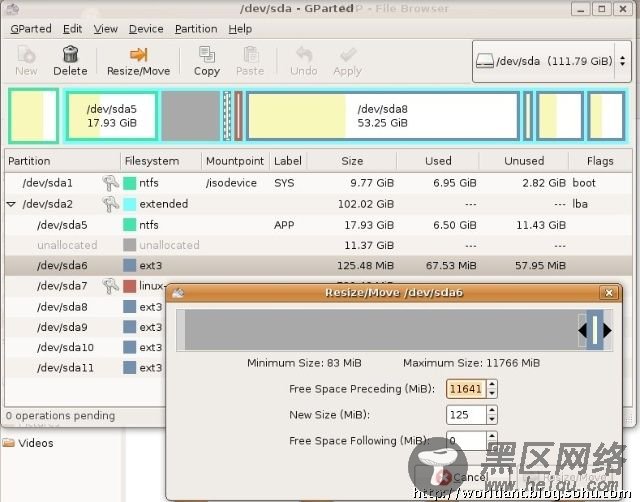Image resolution: width=640 pixels, height=502 pixels.
Task: Select the /dev/sda5 partition row
Action: pyautogui.click(x=318, y=225)
